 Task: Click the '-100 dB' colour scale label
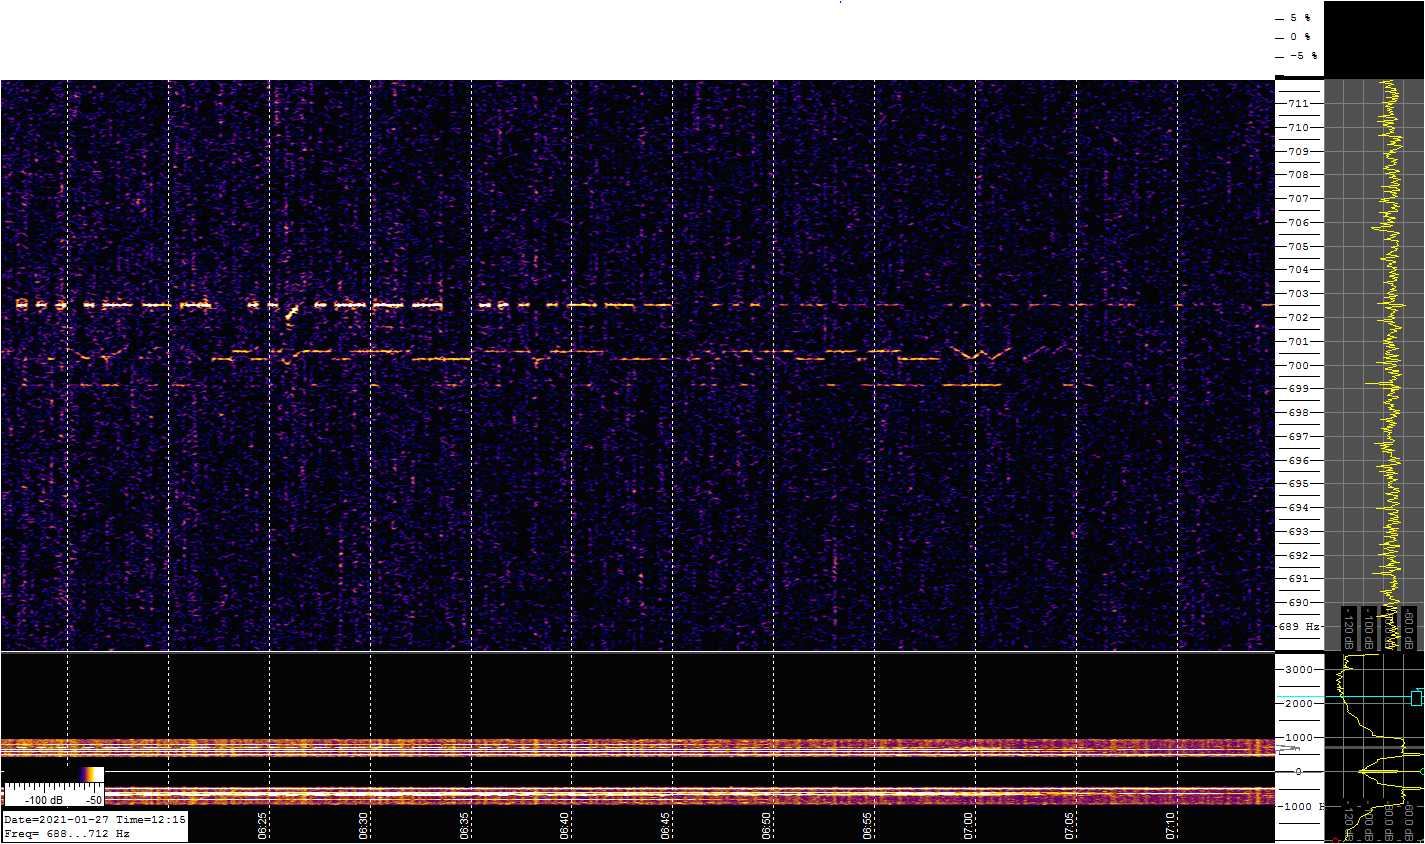pyautogui.click(x=43, y=800)
